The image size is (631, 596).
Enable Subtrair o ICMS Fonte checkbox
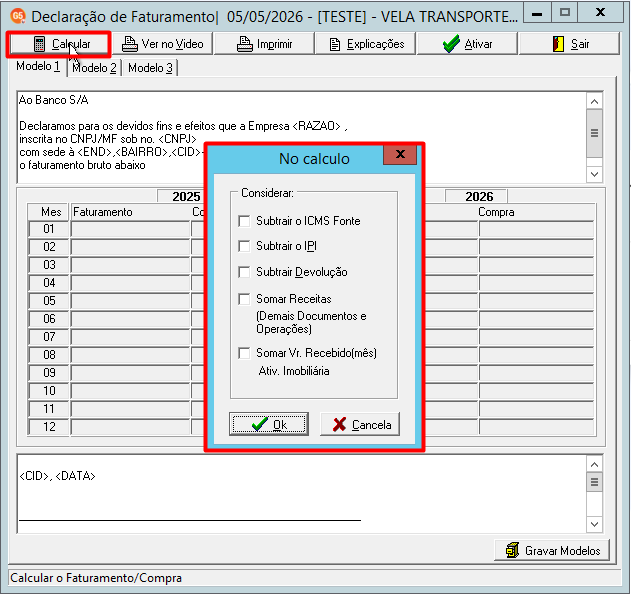pos(244,221)
